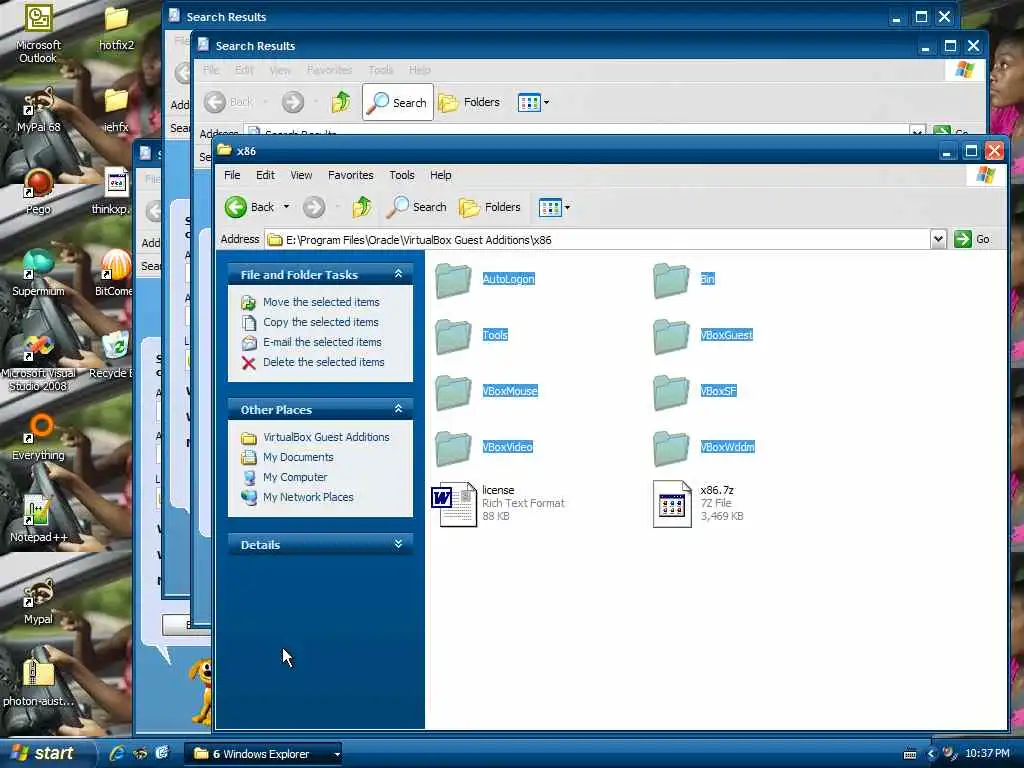Open the Tools menu in x86 window
The width and height of the screenshot is (1024, 768).
pos(402,175)
